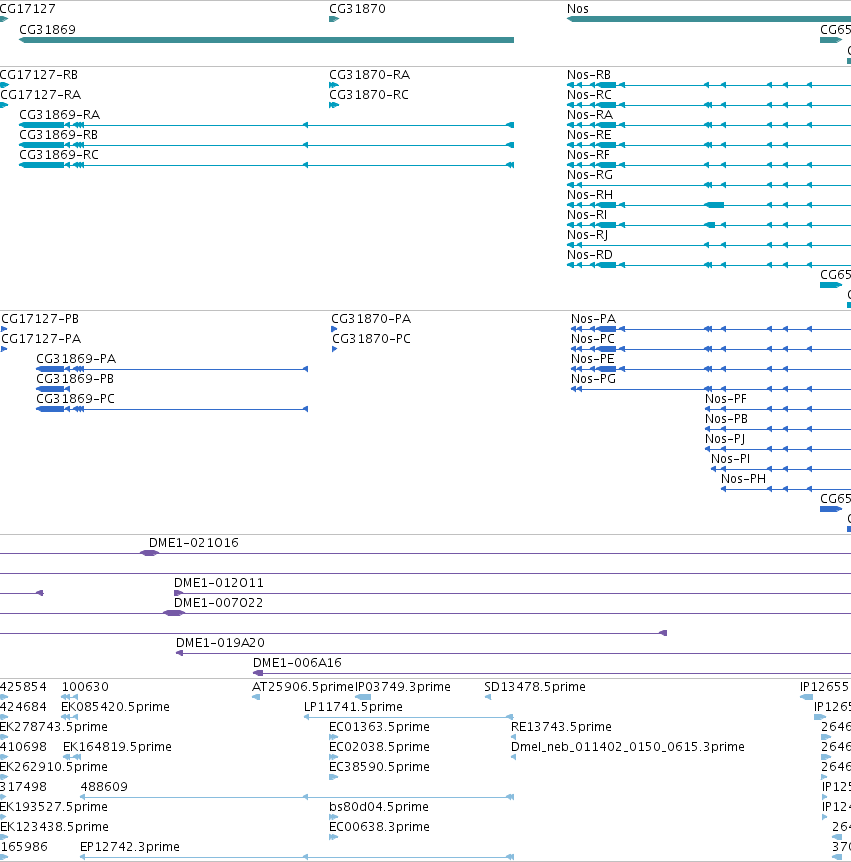Click the Nos-PH protein label
Viewport: 851px width, 862px height.
coord(744,479)
